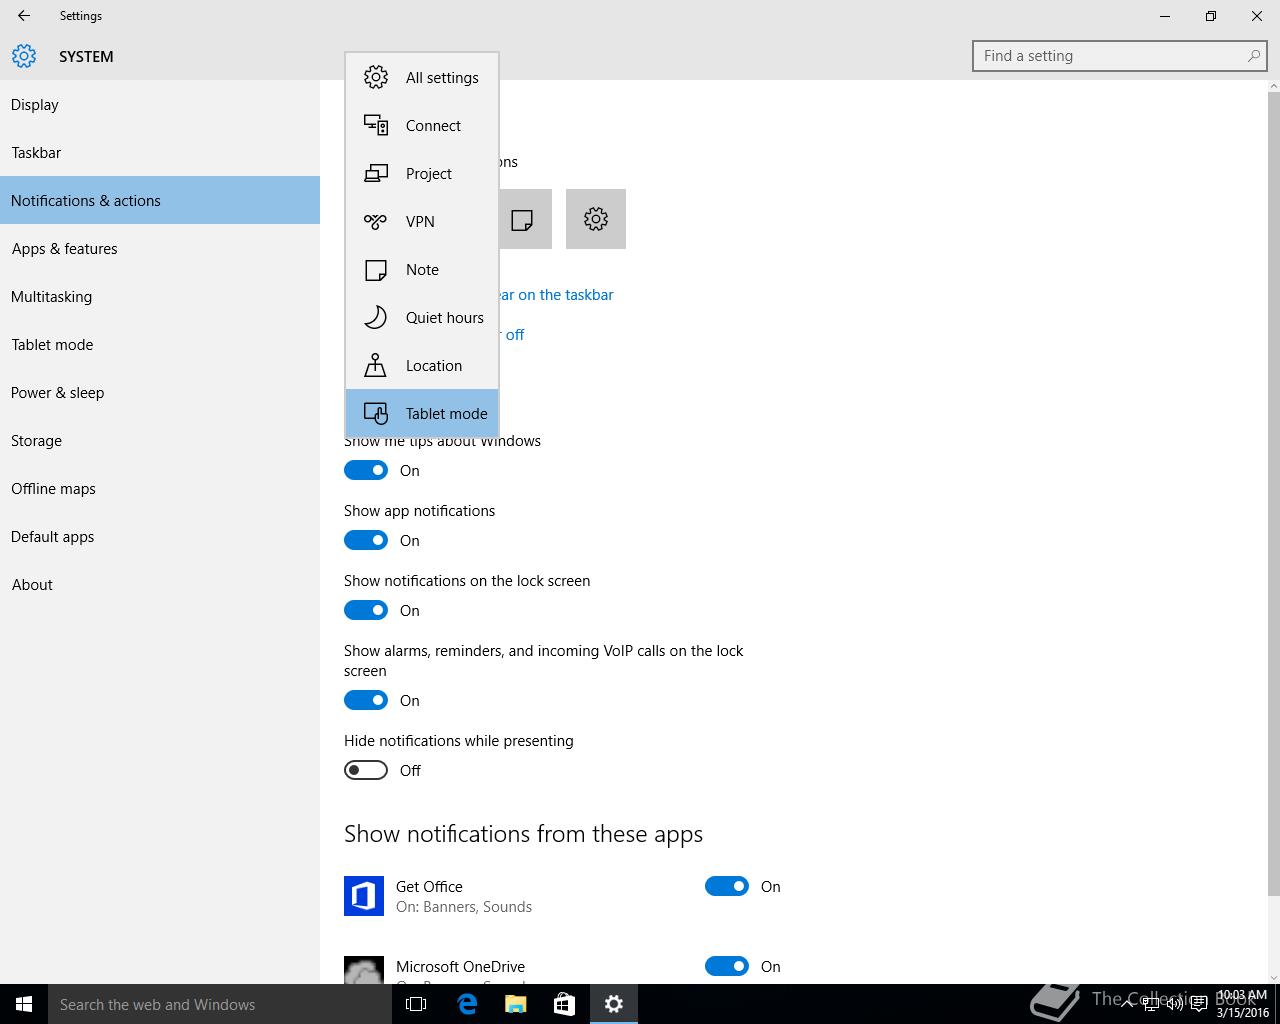This screenshot has height=1024, width=1280.
Task: Open Tablet mode in the sidebar
Action: coord(160,344)
